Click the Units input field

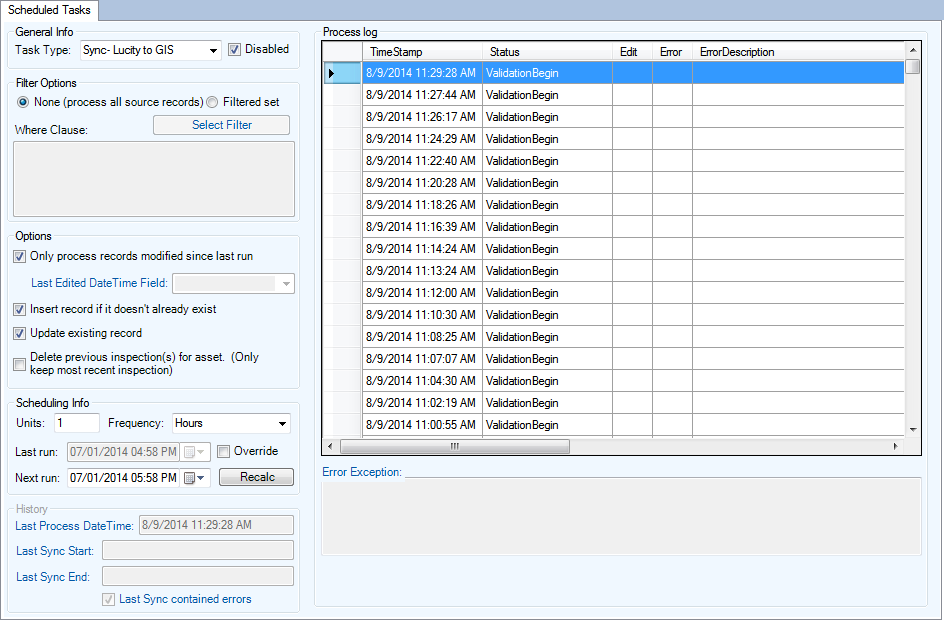pyautogui.click(x=76, y=423)
